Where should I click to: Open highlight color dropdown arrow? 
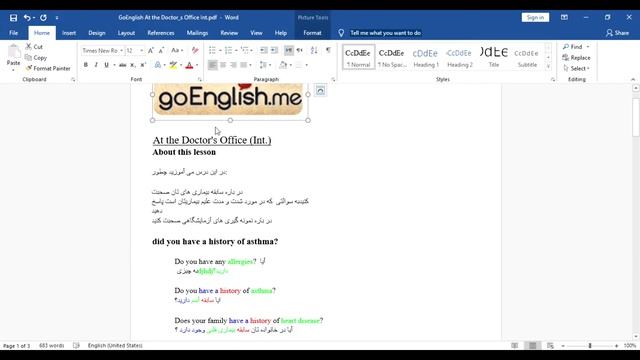(x=181, y=65)
